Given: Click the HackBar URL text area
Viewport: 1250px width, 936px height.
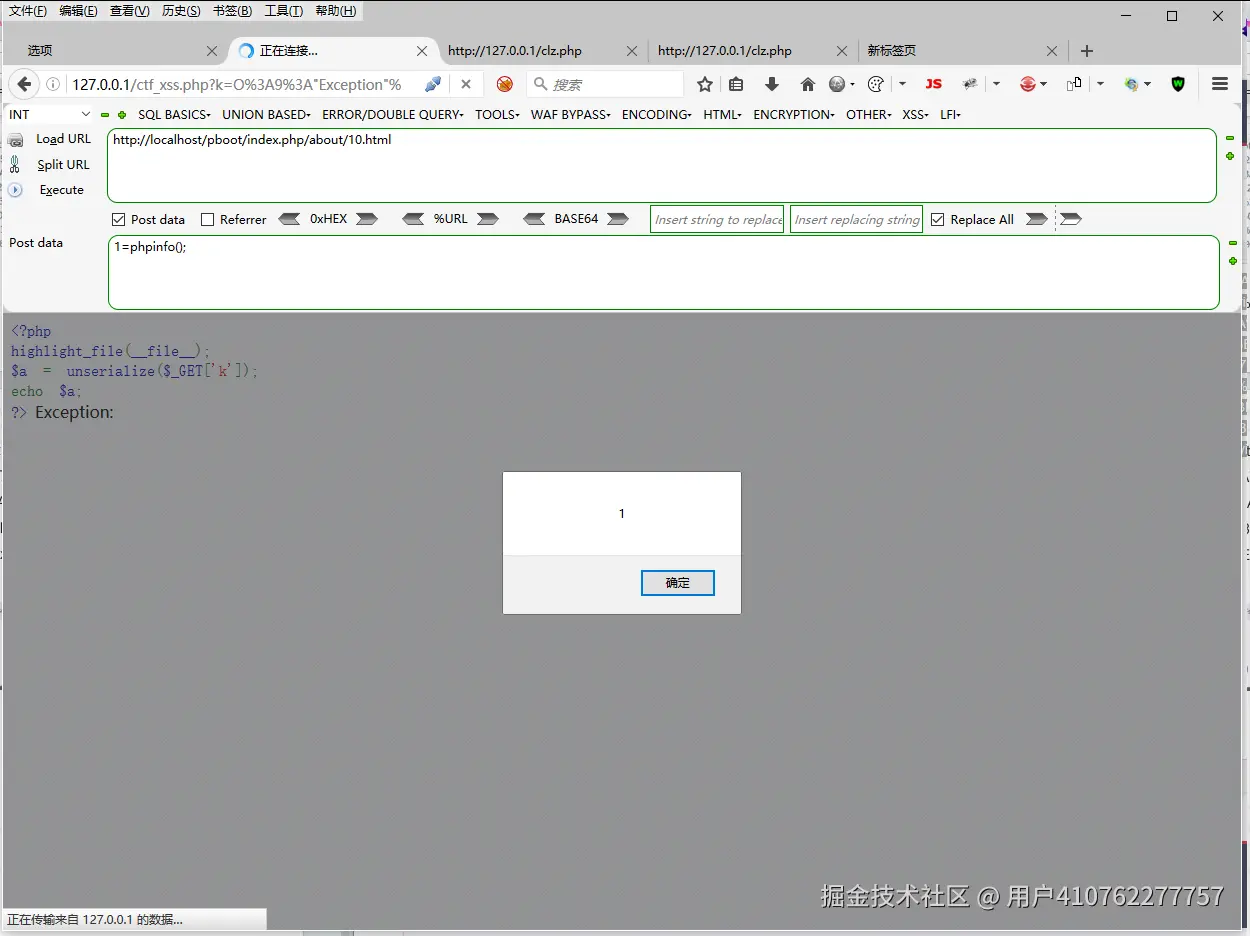Looking at the screenshot, I should (x=662, y=166).
